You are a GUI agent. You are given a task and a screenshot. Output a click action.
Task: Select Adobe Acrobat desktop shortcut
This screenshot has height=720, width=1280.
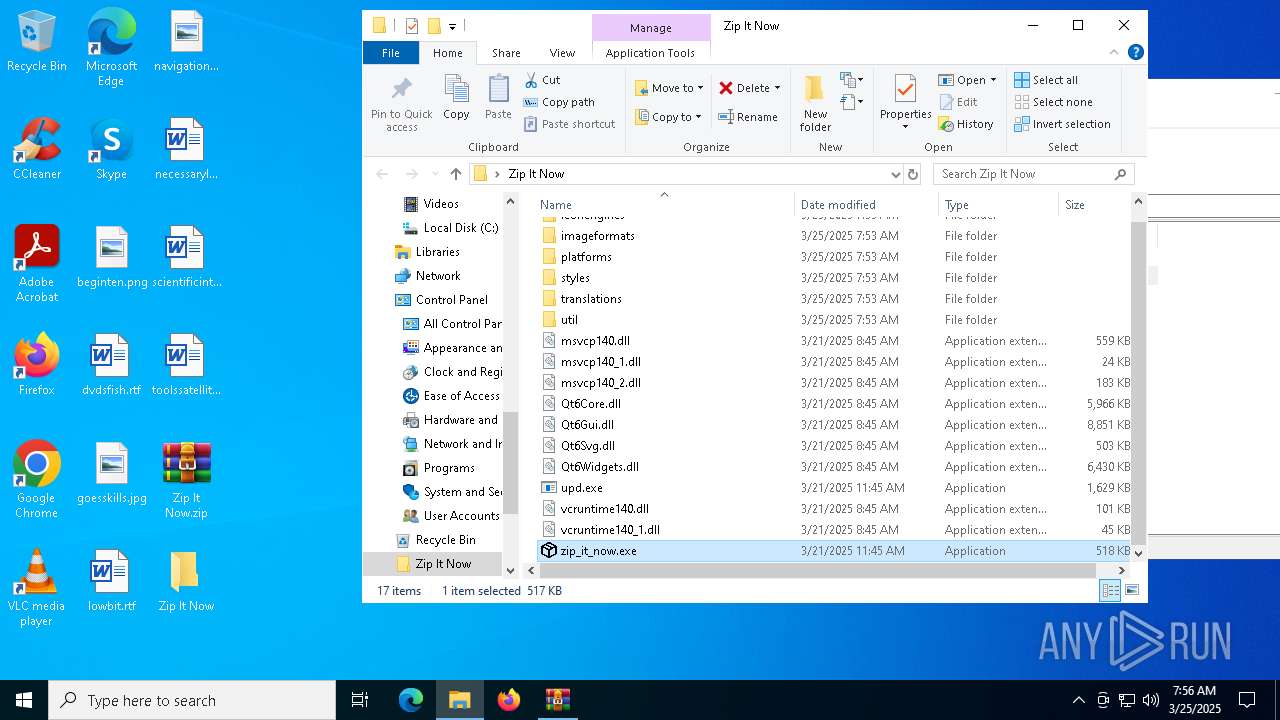[x=37, y=264]
